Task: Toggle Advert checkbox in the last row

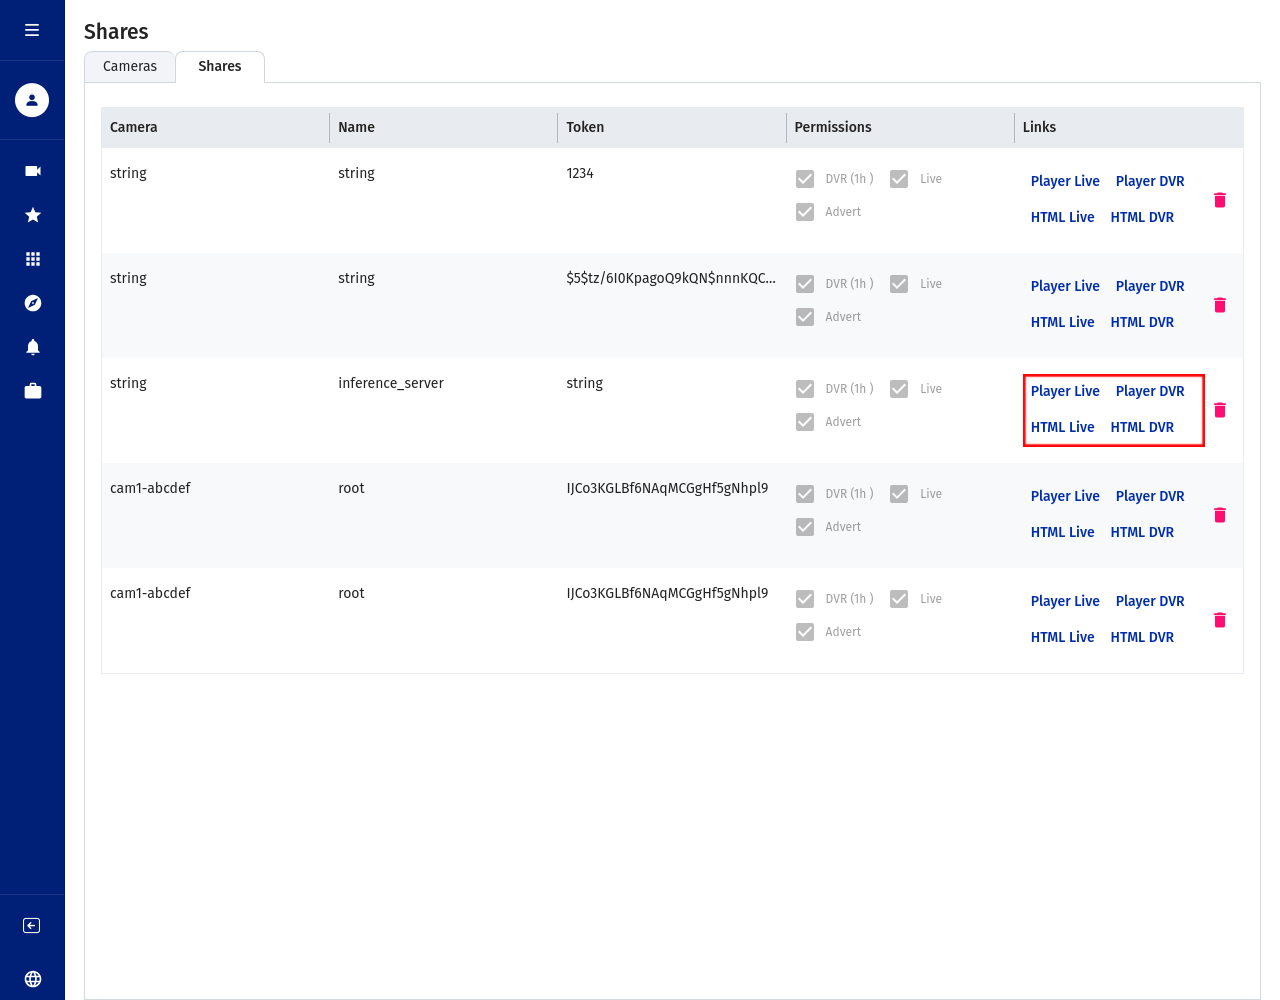Action: 805,632
